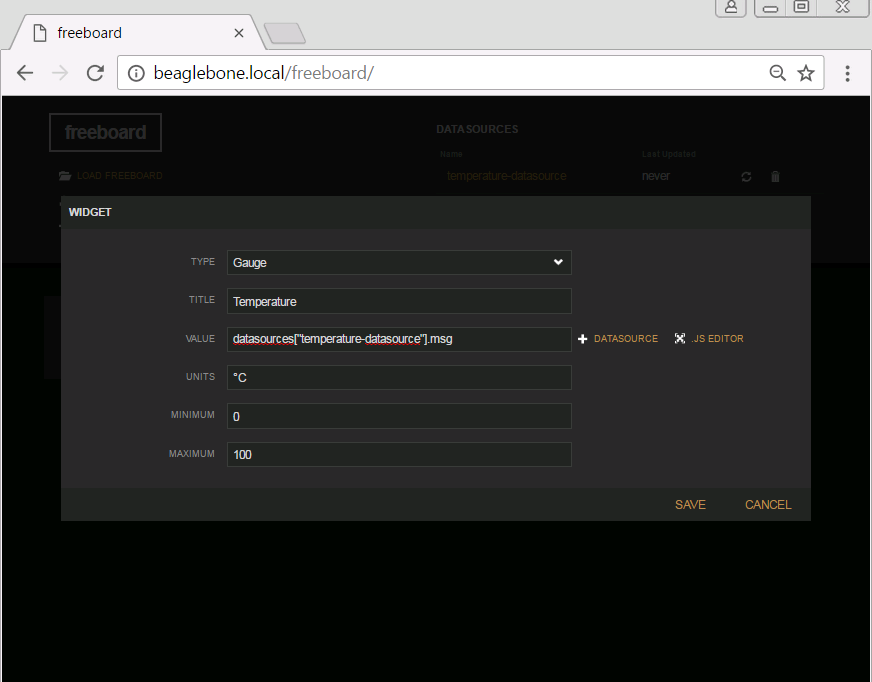The width and height of the screenshot is (872, 682).
Task: Click into the TITLE field containing Temperature
Action: 399,301
